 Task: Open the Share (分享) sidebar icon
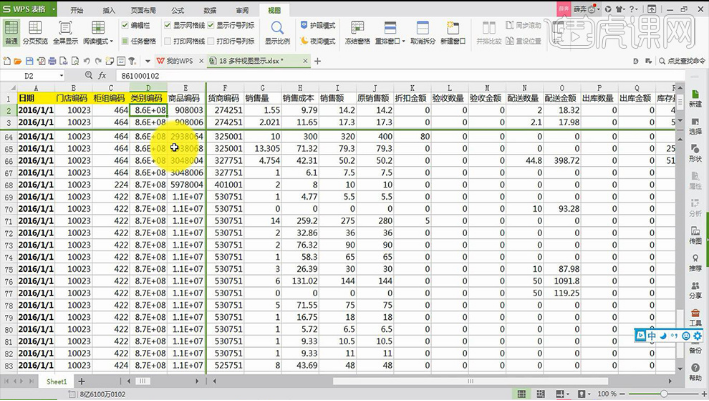(x=695, y=286)
